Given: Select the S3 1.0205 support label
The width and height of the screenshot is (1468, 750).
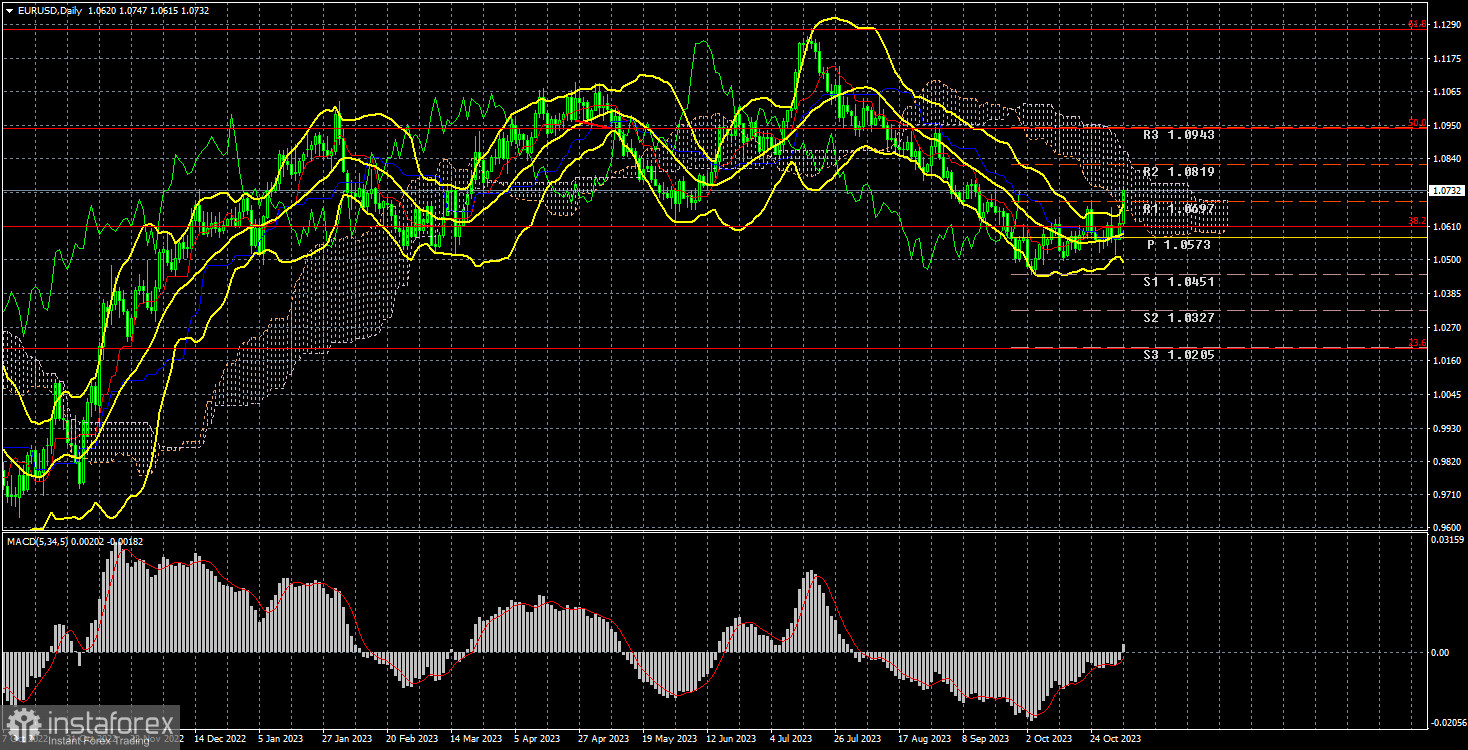Looking at the screenshot, I should (1180, 355).
